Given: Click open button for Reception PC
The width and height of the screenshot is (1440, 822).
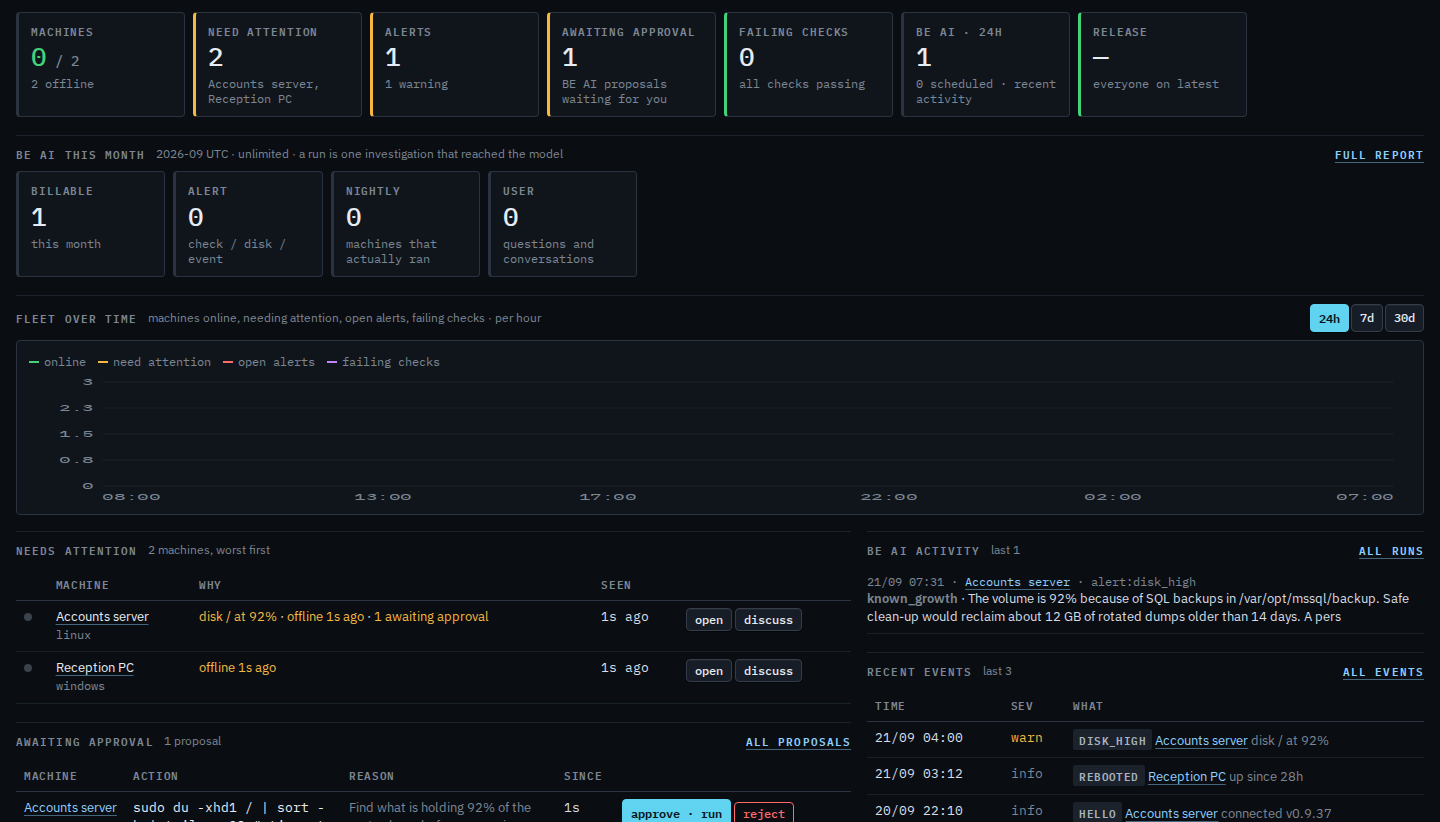Looking at the screenshot, I should pos(709,671).
